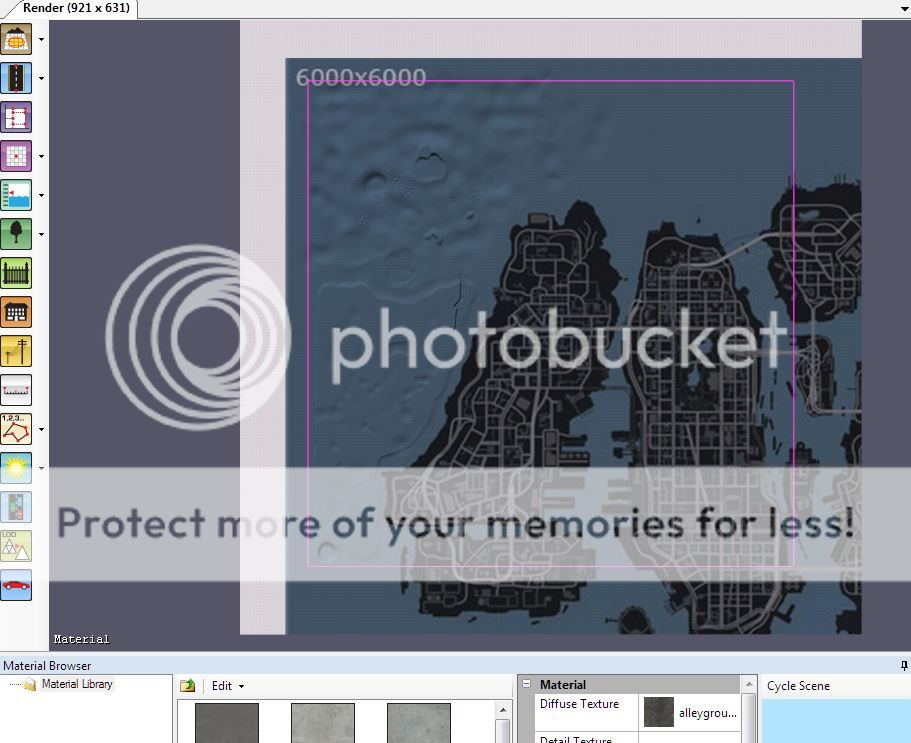
Task: Open the Edit menu in Material Browser
Action: click(x=227, y=686)
